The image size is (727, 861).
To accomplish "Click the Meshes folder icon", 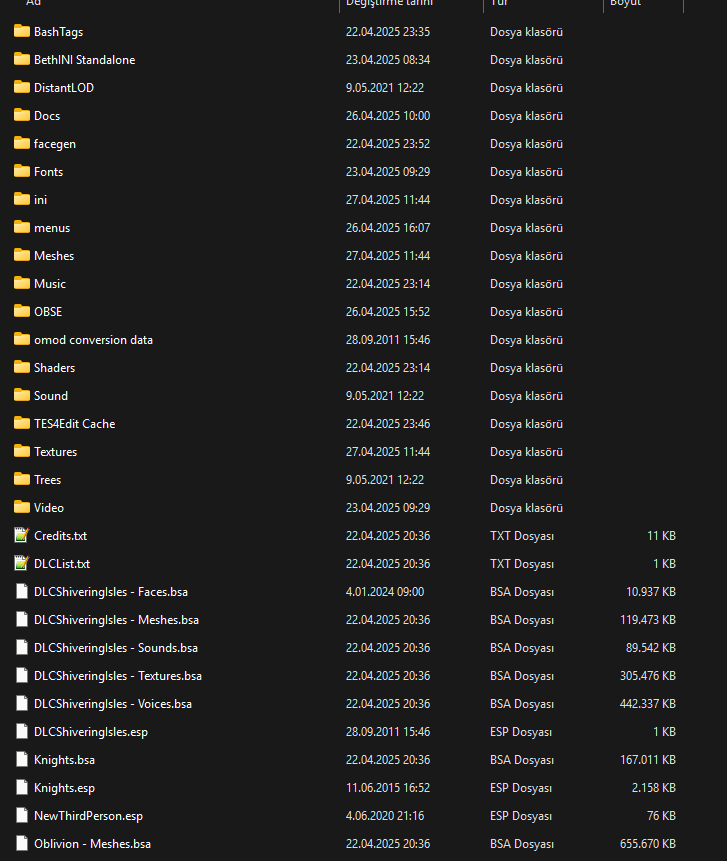I will pyautogui.click(x=22, y=255).
